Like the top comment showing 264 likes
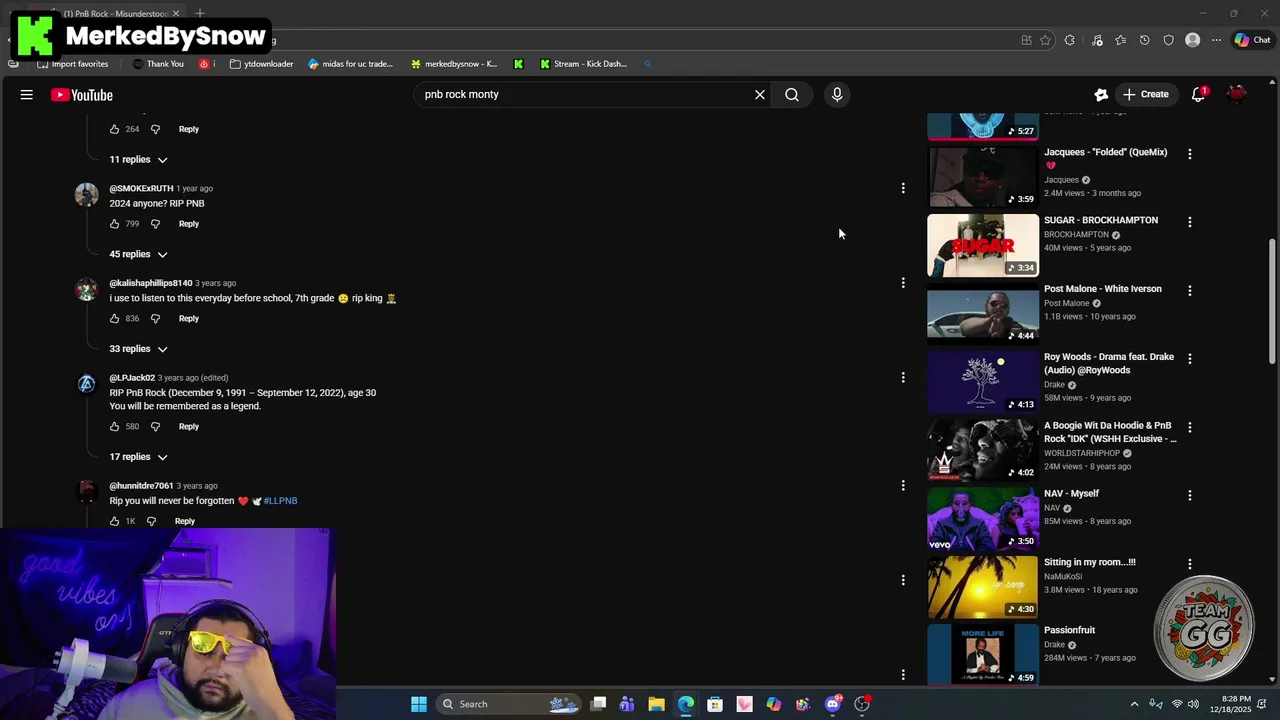 115,129
